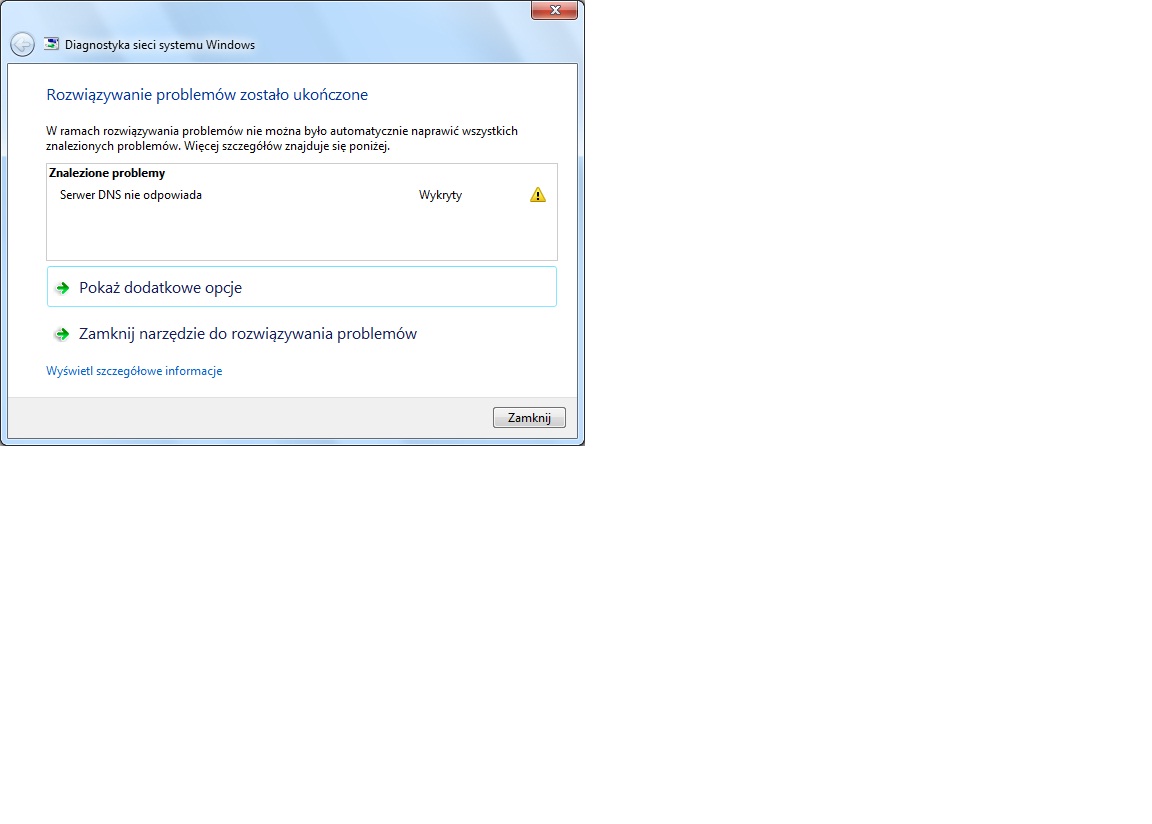
Task: Click the Windows Network Diagnostics title icon
Action: (51, 44)
